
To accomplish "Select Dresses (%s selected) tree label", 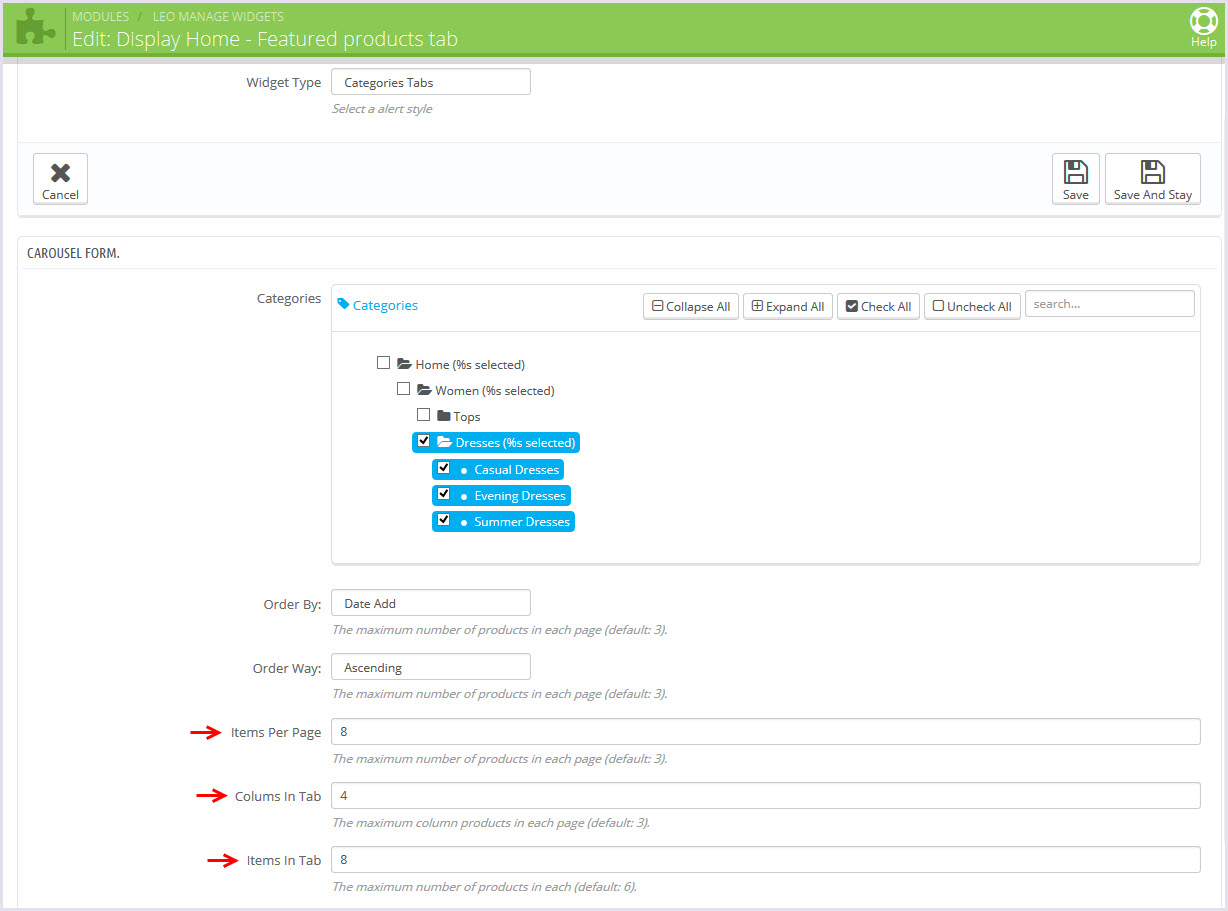I will pyautogui.click(x=515, y=443).
